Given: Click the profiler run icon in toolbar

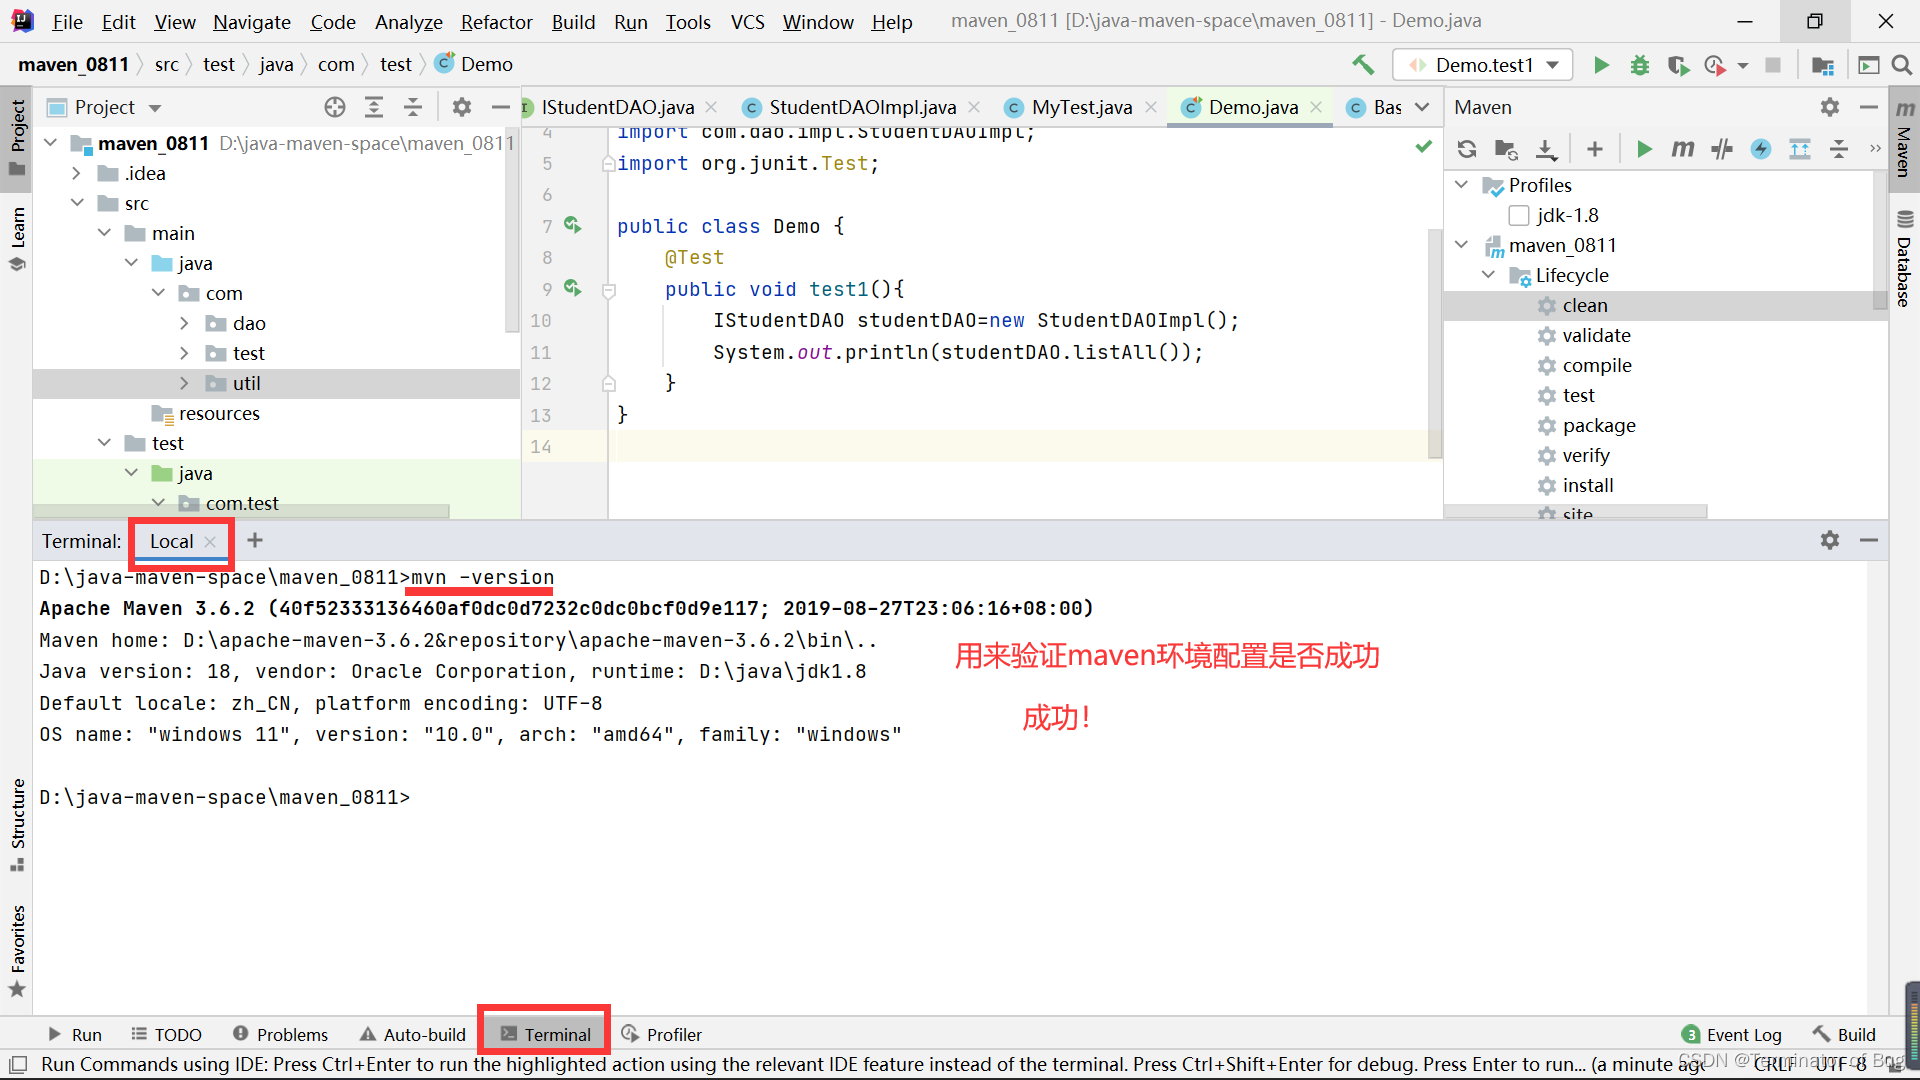Looking at the screenshot, I should point(1715,65).
